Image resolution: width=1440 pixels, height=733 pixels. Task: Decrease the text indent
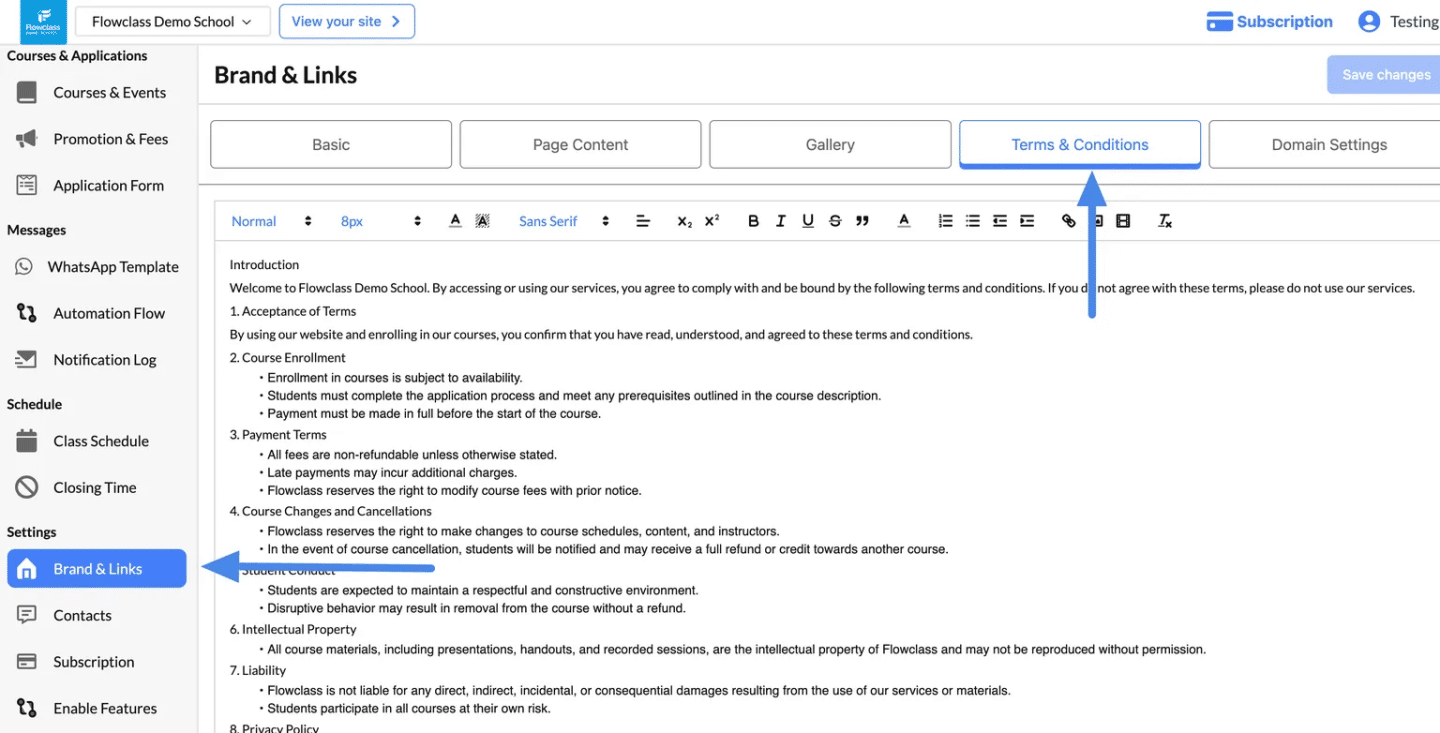coord(1000,221)
